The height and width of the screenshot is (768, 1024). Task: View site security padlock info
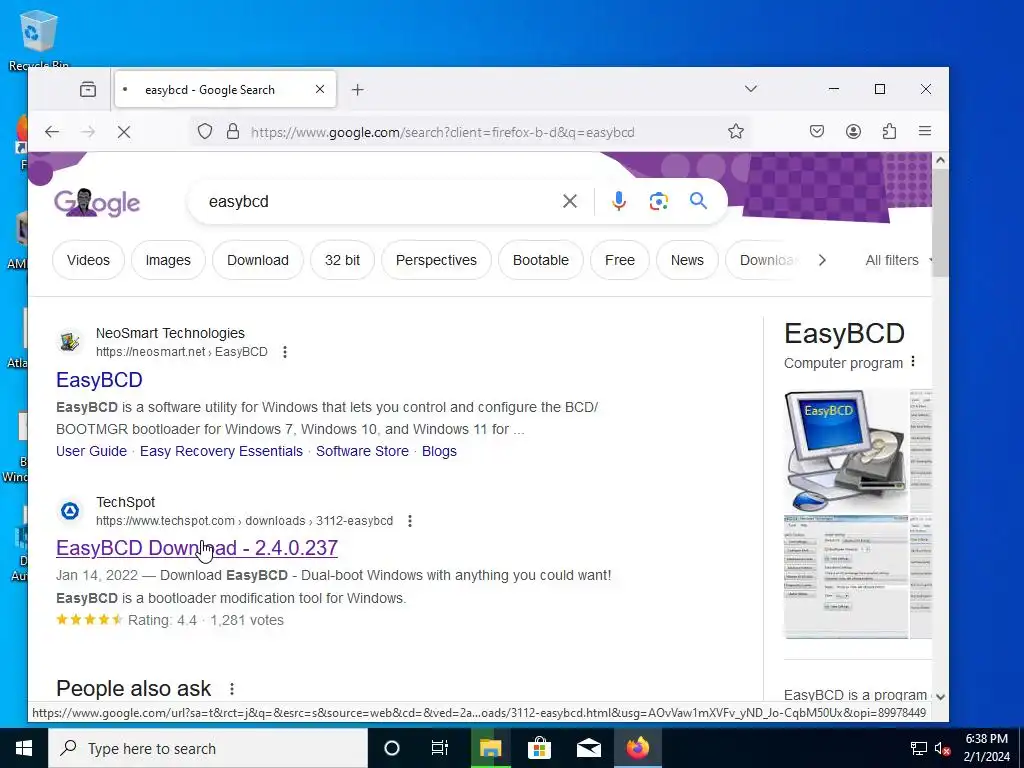232,131
